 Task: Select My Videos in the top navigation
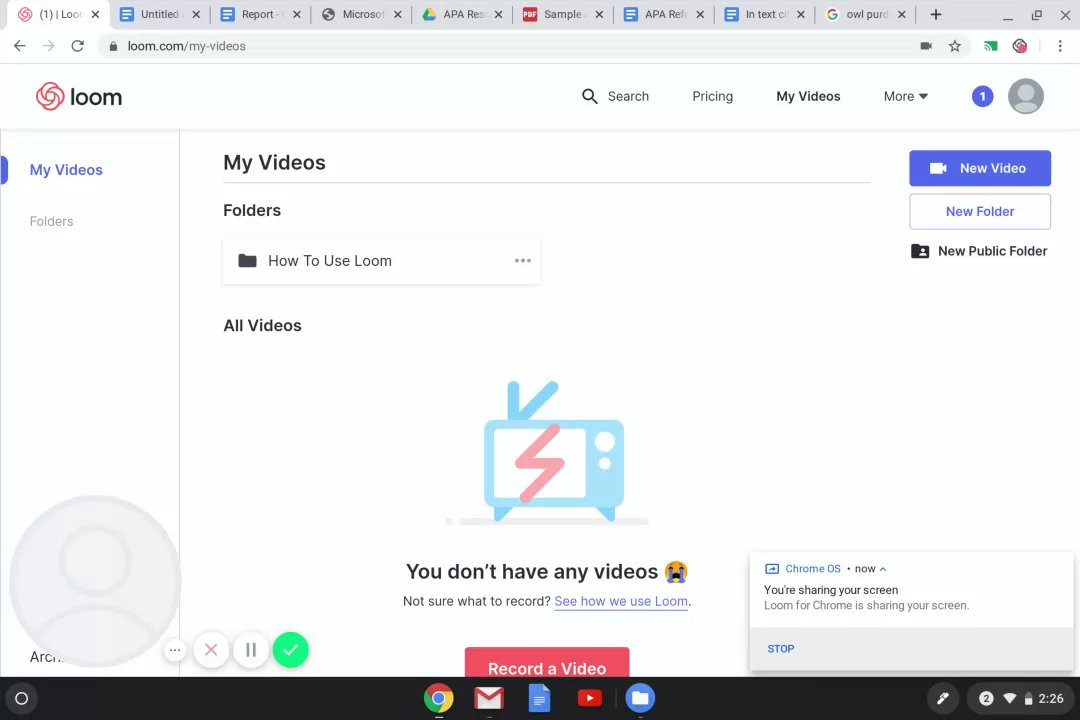(808, 96)
